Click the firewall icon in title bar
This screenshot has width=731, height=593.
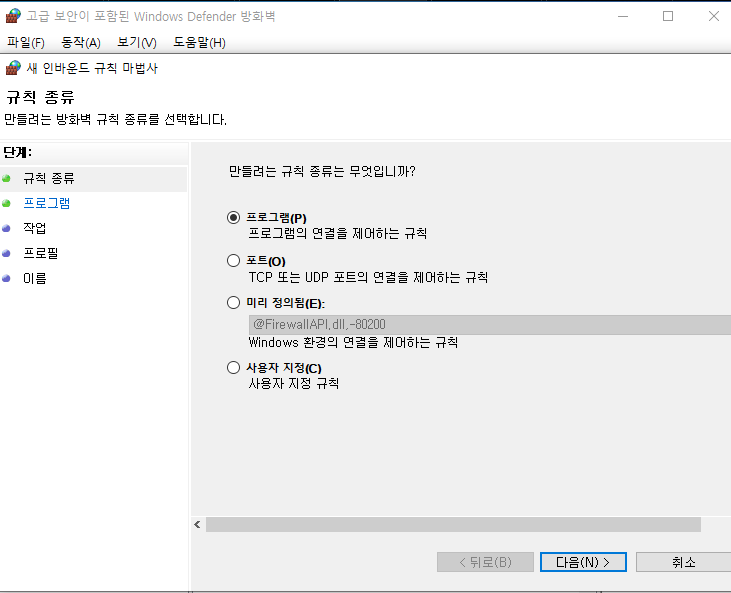pos(13,16)
